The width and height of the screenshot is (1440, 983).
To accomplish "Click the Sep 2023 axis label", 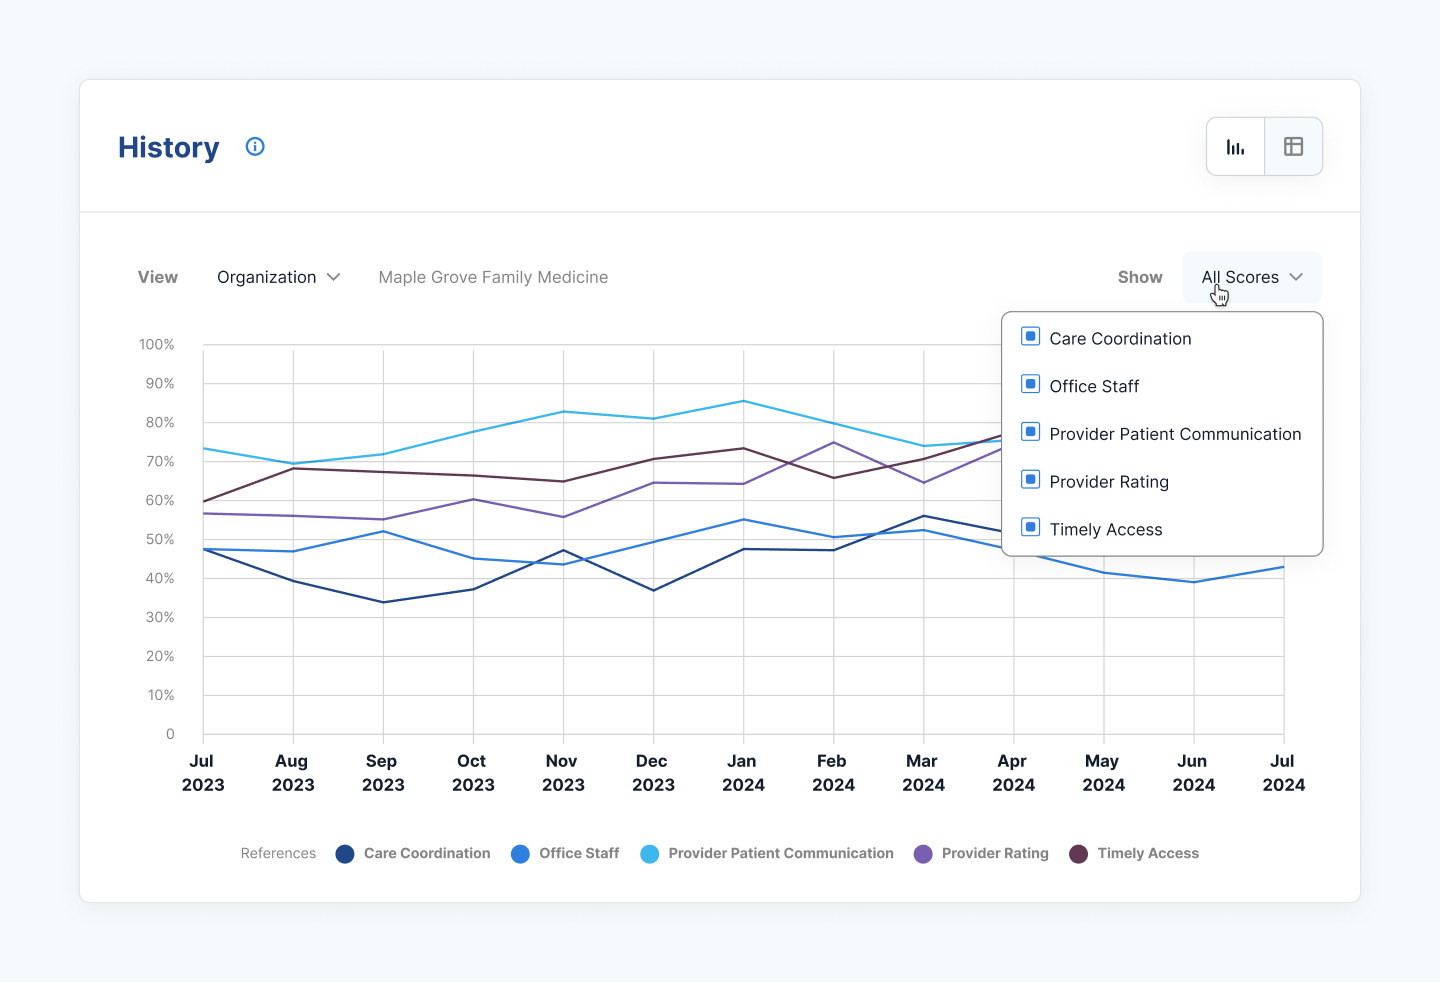I will 383,773.
